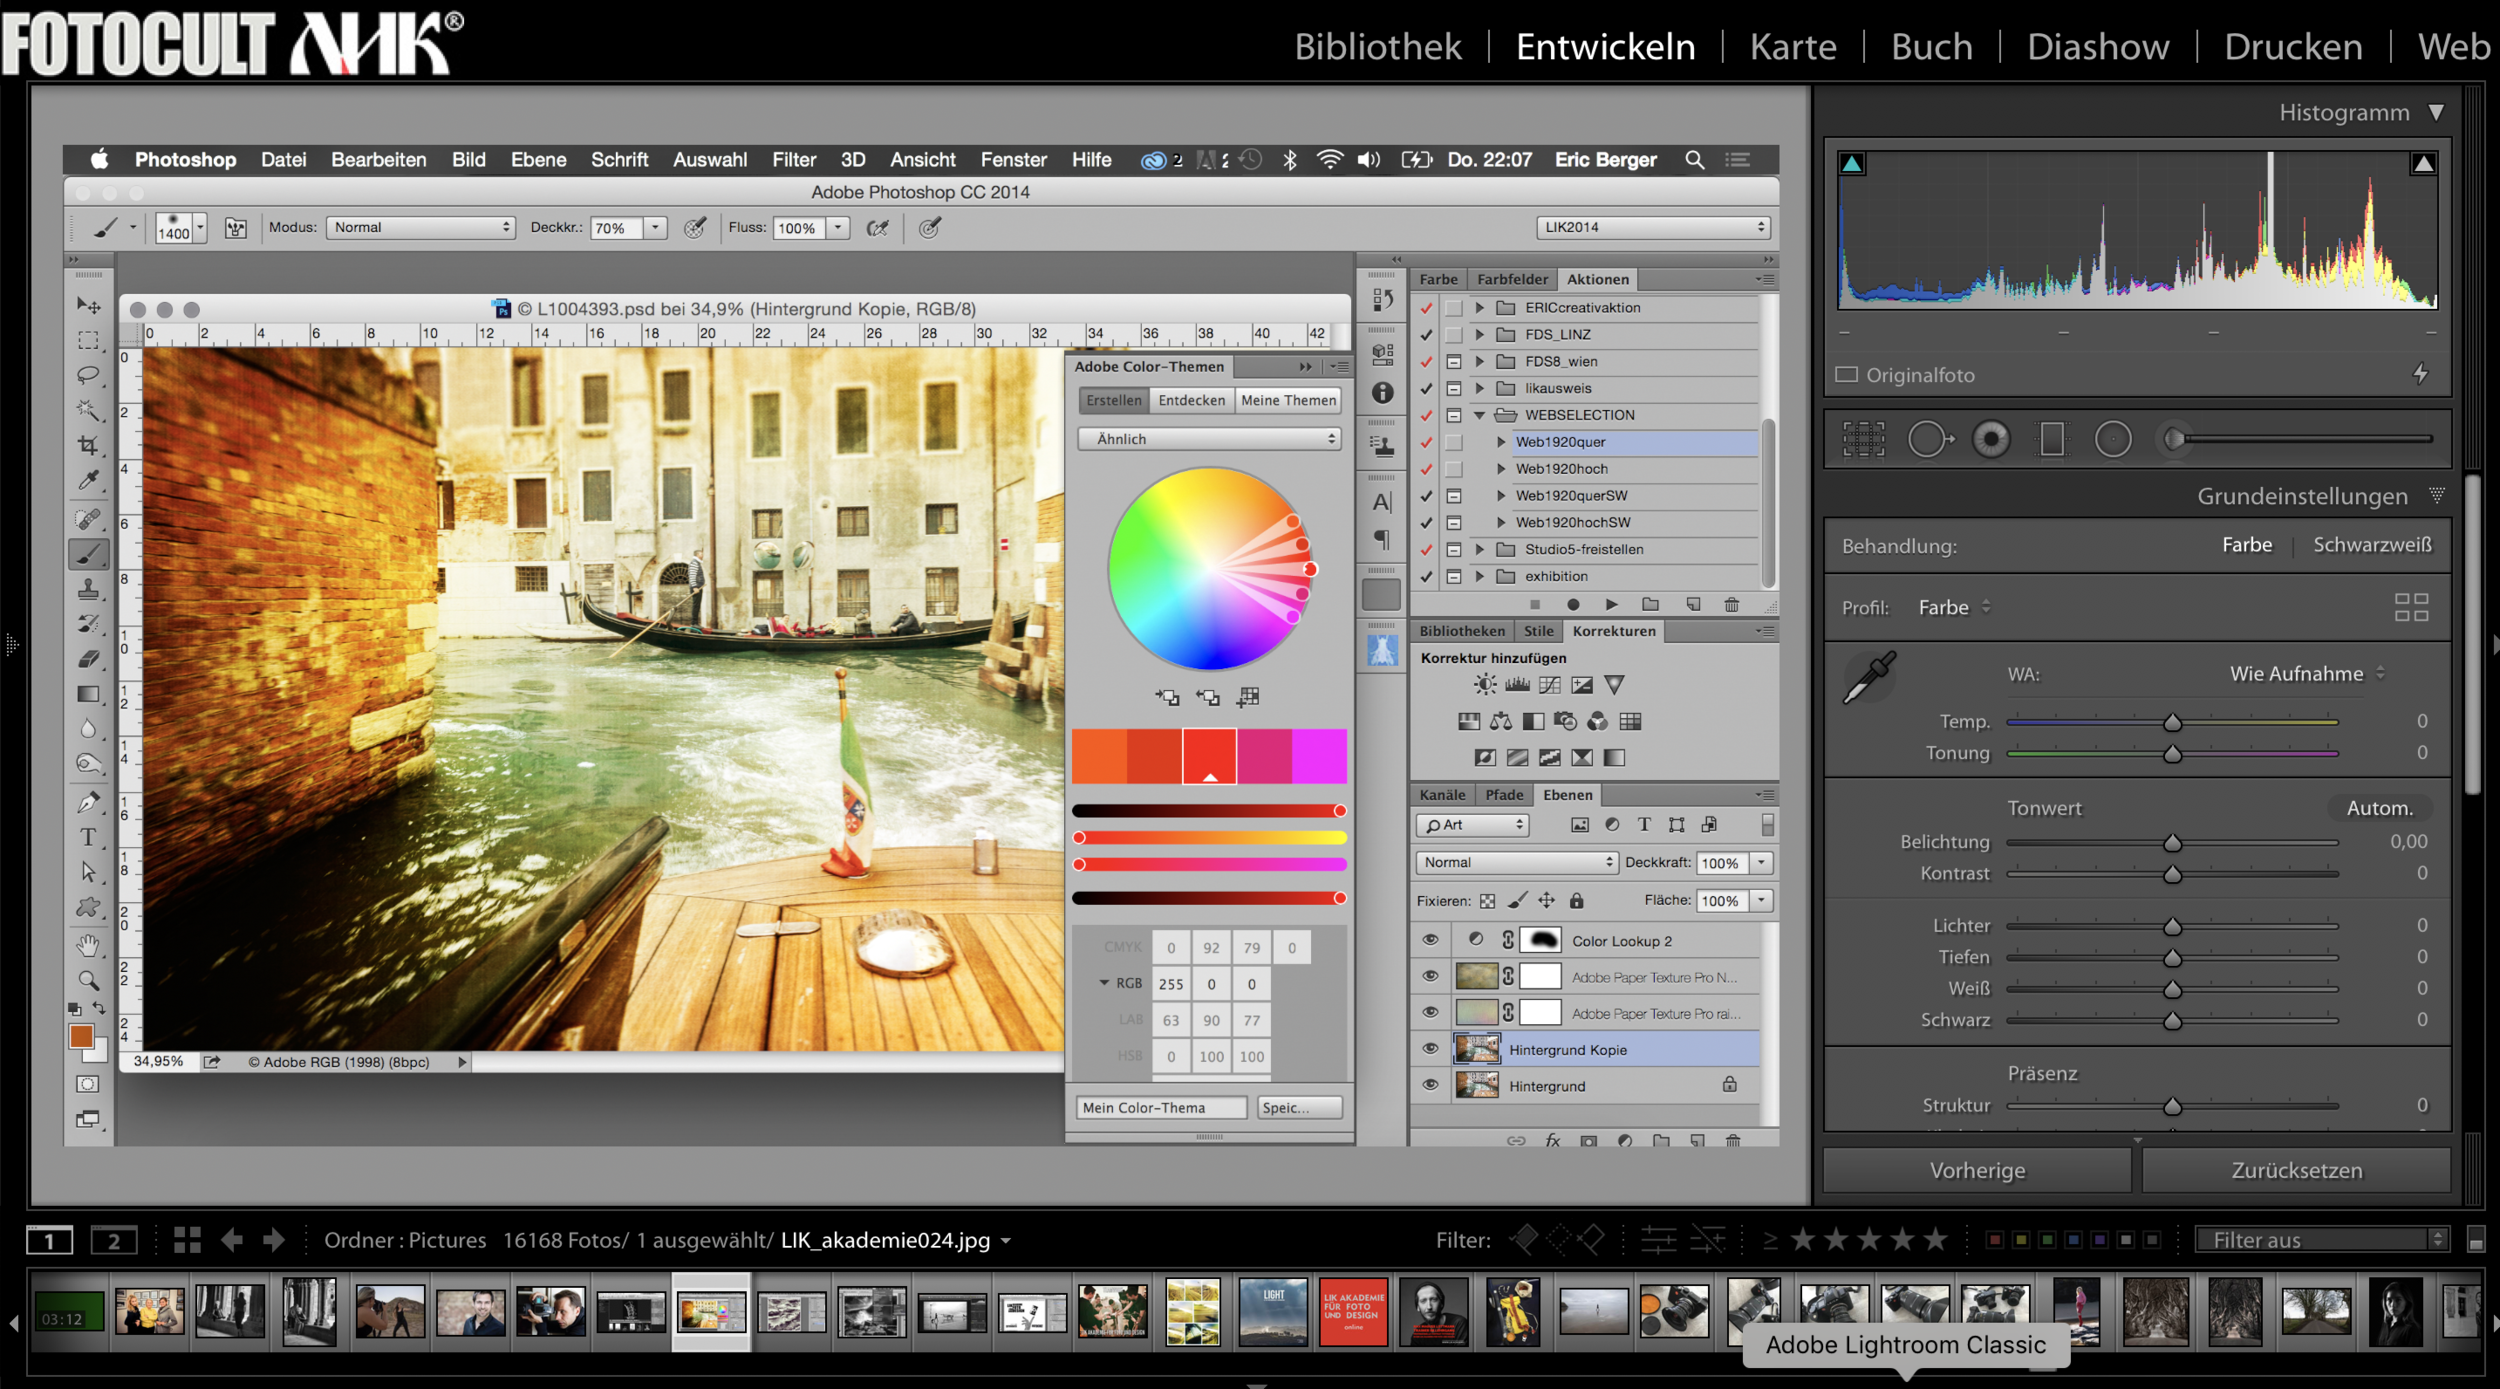The height and width of the screenshot is (1389, 2500).
Task: Switch to the Farbfelder tab
Action: pos(1512,280)
